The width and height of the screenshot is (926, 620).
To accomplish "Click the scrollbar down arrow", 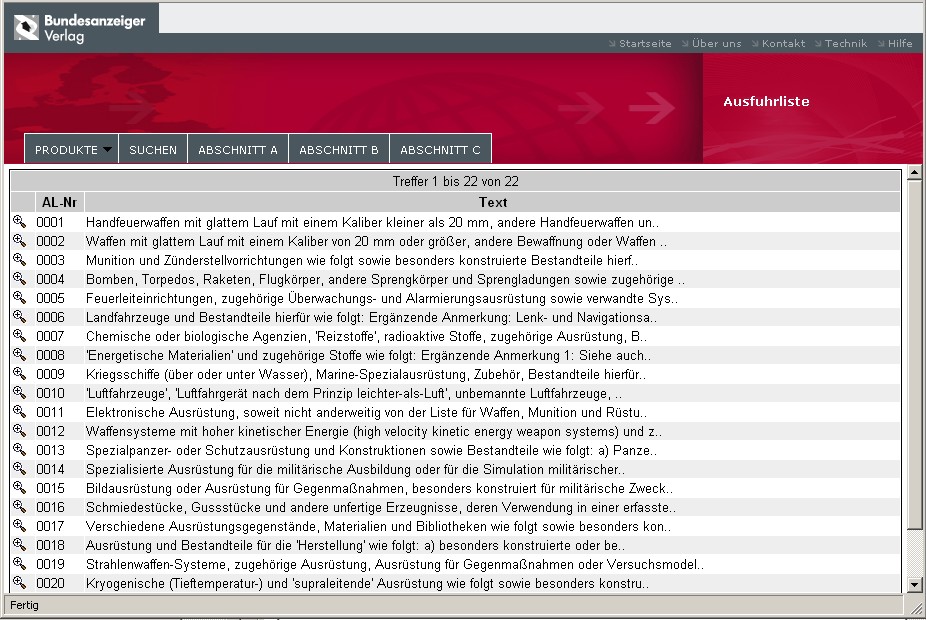I will pyautogui.click(x=914, y=585).
